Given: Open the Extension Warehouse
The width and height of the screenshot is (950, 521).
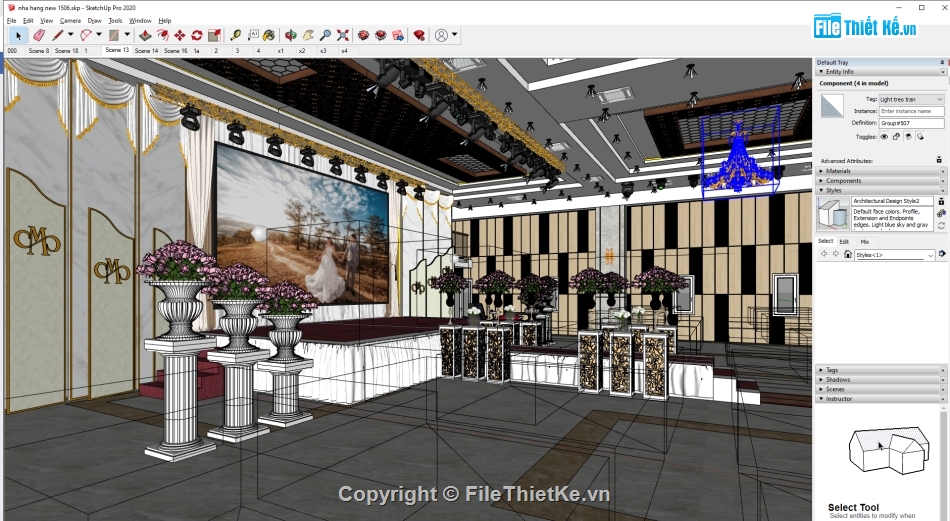Looking at the screenshot, I should point(380,36).
